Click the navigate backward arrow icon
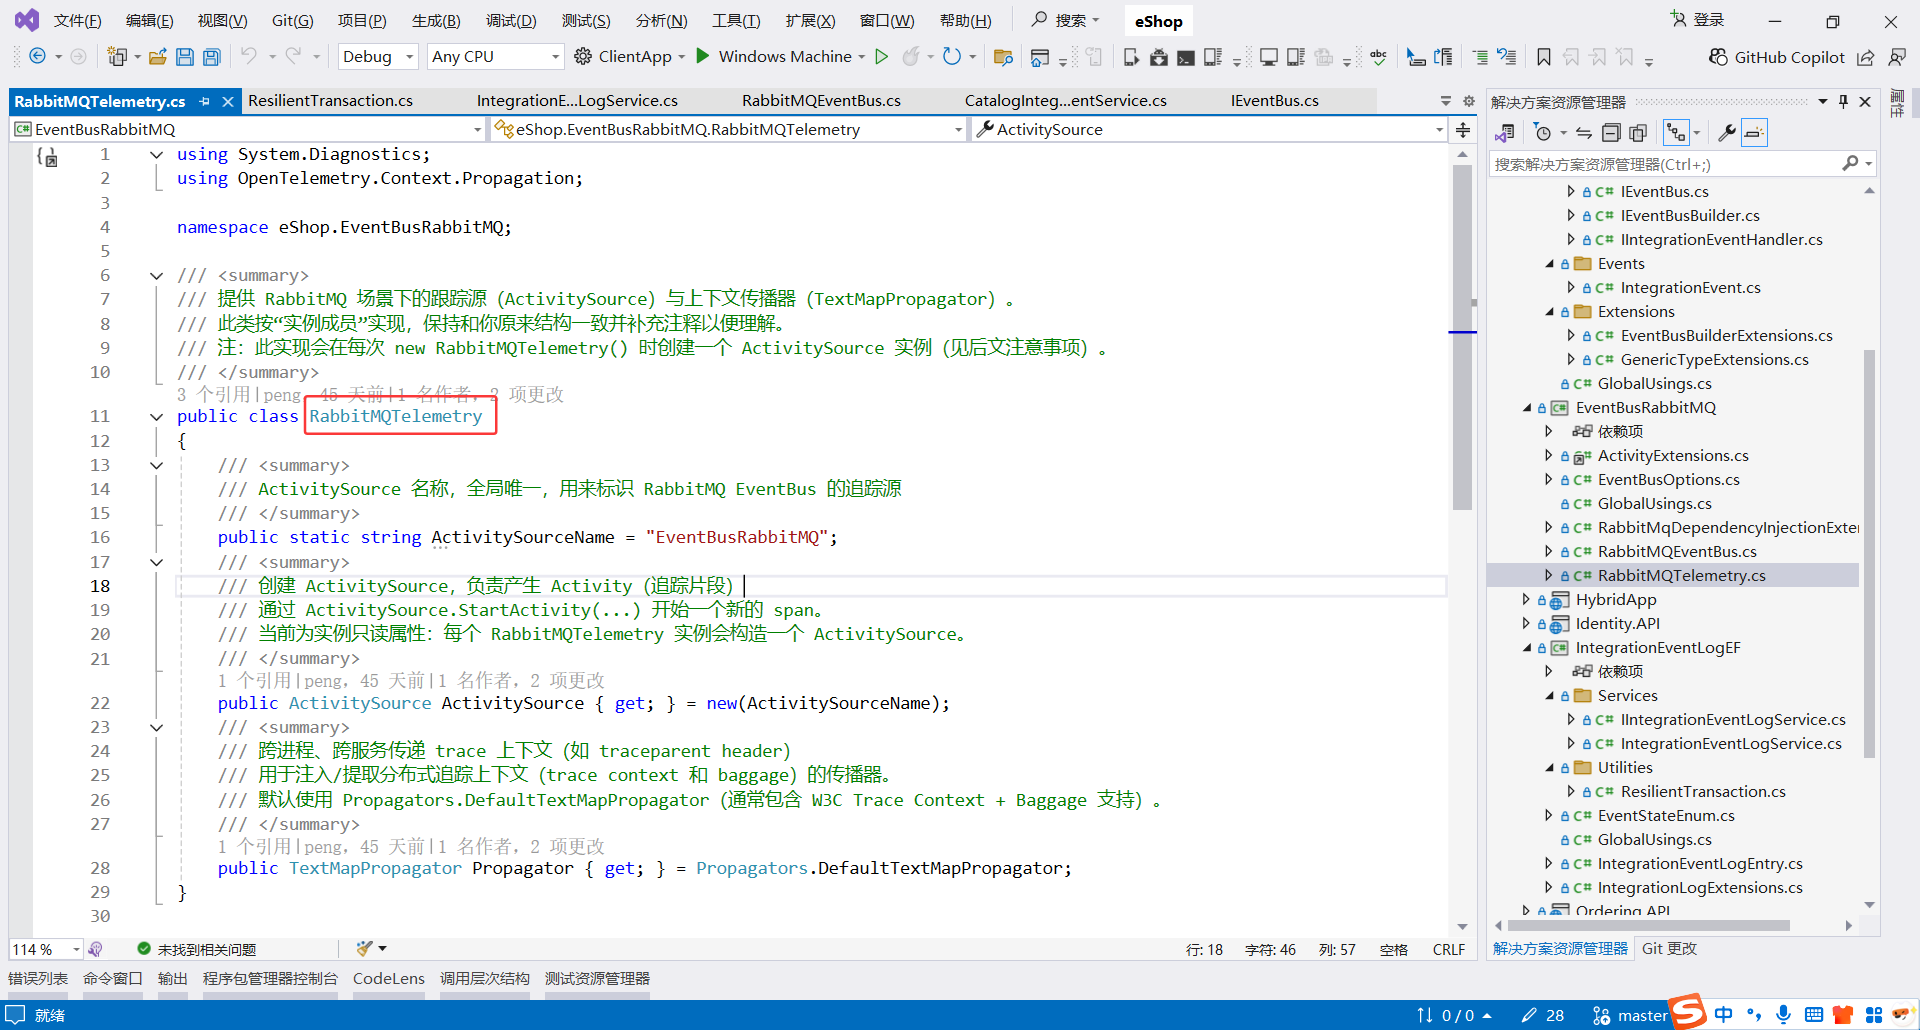This screenshot has width=1920, height=1030. click(x=37, y=57)
